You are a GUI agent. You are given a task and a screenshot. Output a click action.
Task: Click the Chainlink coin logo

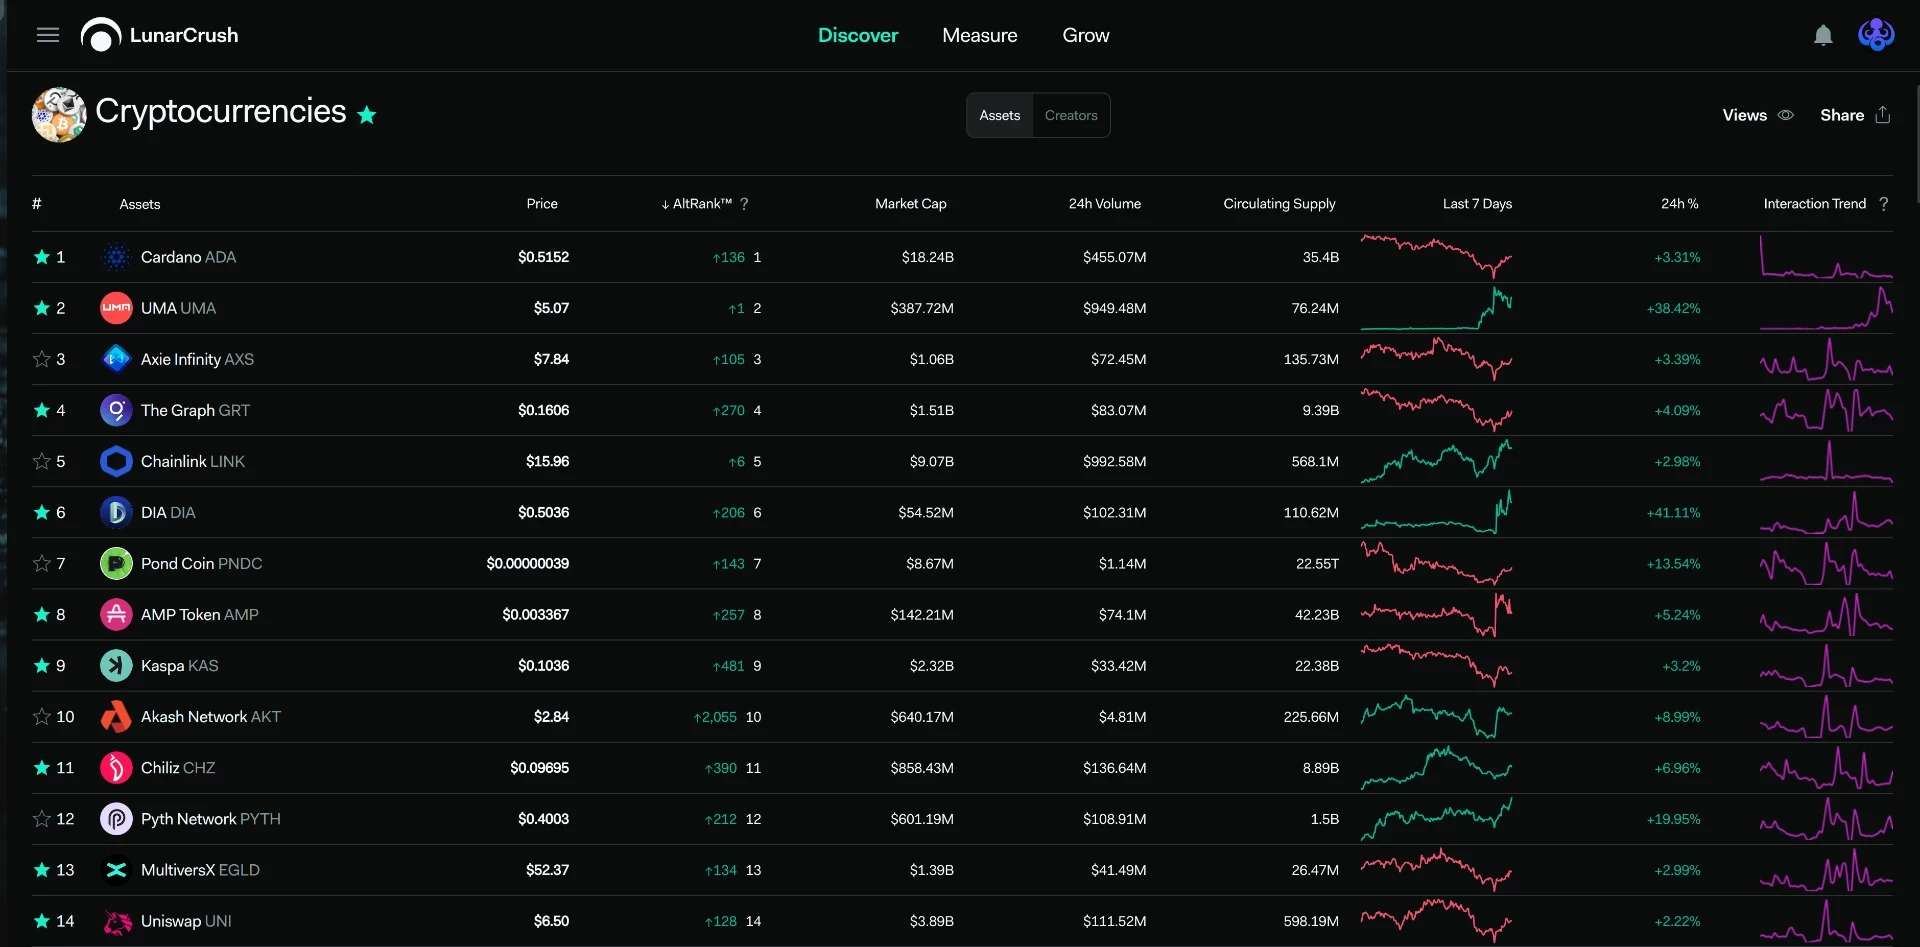(116, 461)
